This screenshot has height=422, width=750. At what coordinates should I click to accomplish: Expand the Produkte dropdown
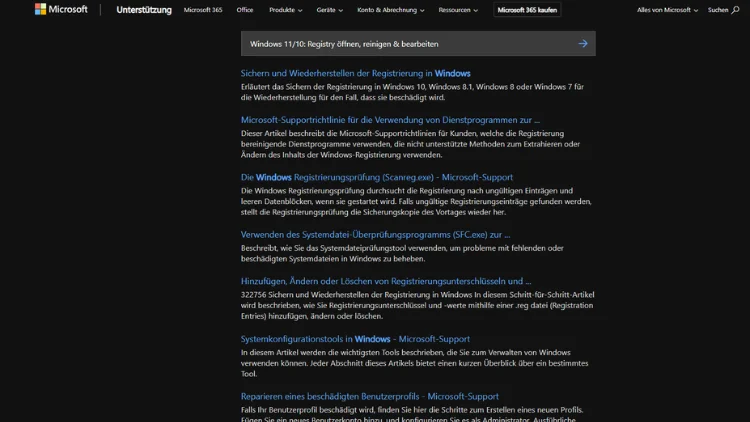click(x=285, y=10)
